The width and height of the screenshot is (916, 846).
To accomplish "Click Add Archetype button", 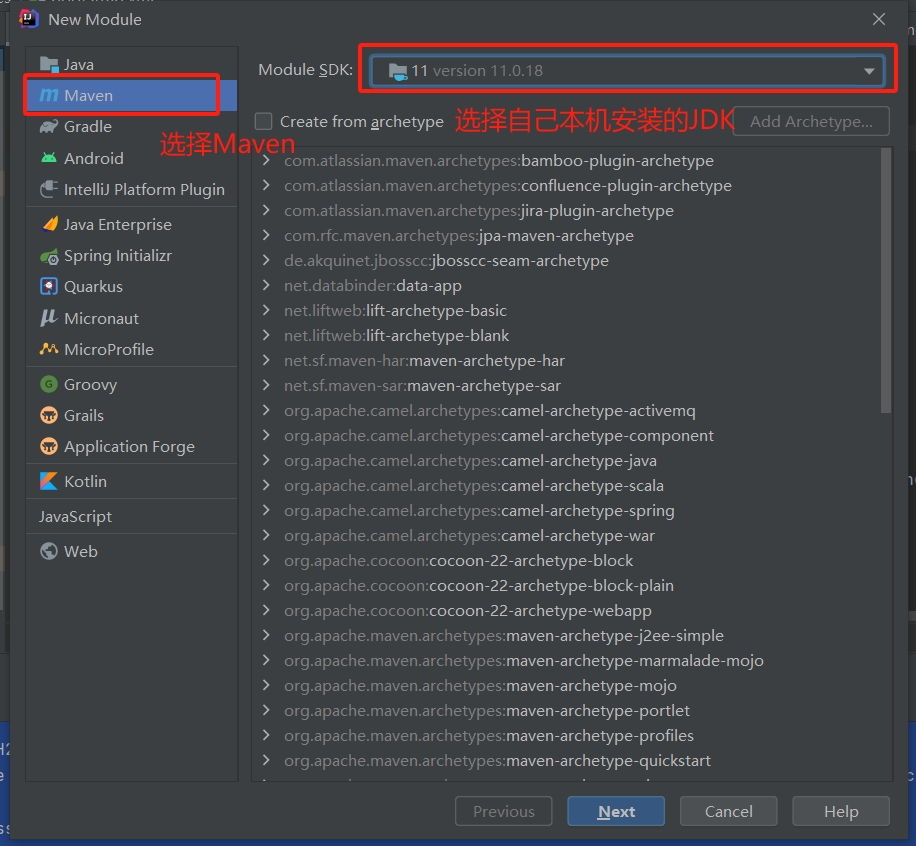I will coord(811,121).
